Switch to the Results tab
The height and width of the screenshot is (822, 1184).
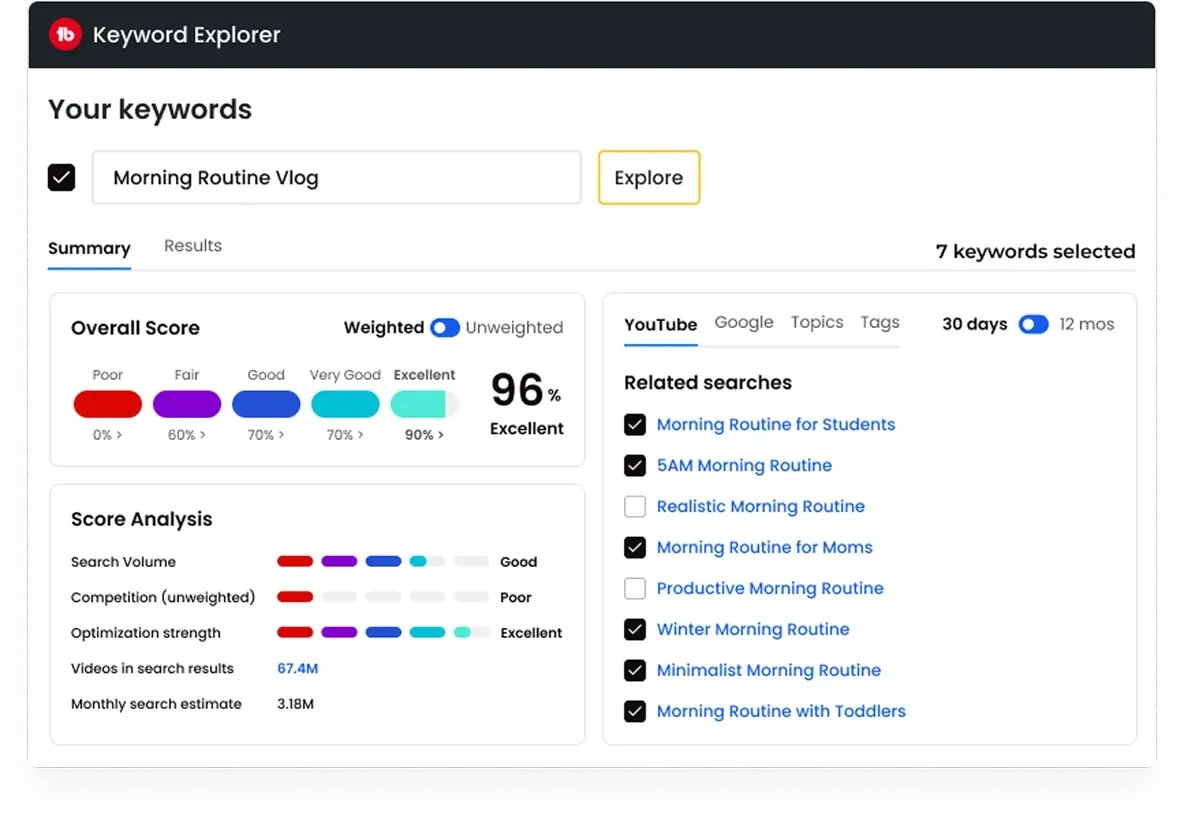coord(193,245)
